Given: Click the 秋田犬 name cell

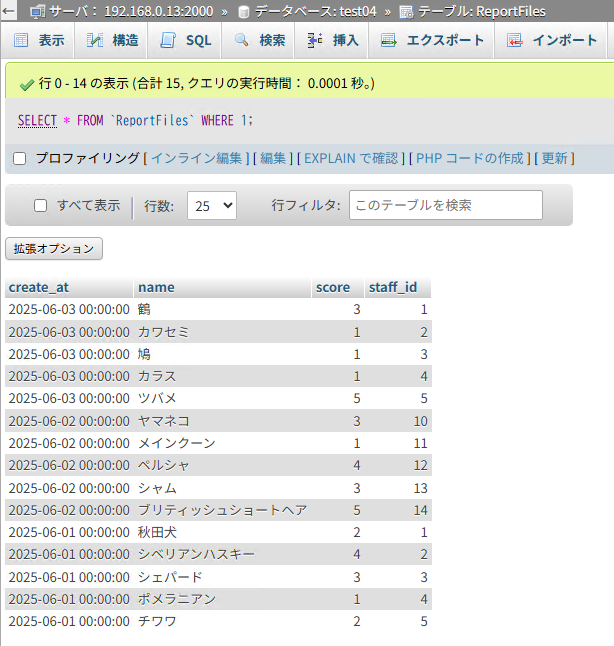Looking at the screenshot, I should click(x=222, y=532).
